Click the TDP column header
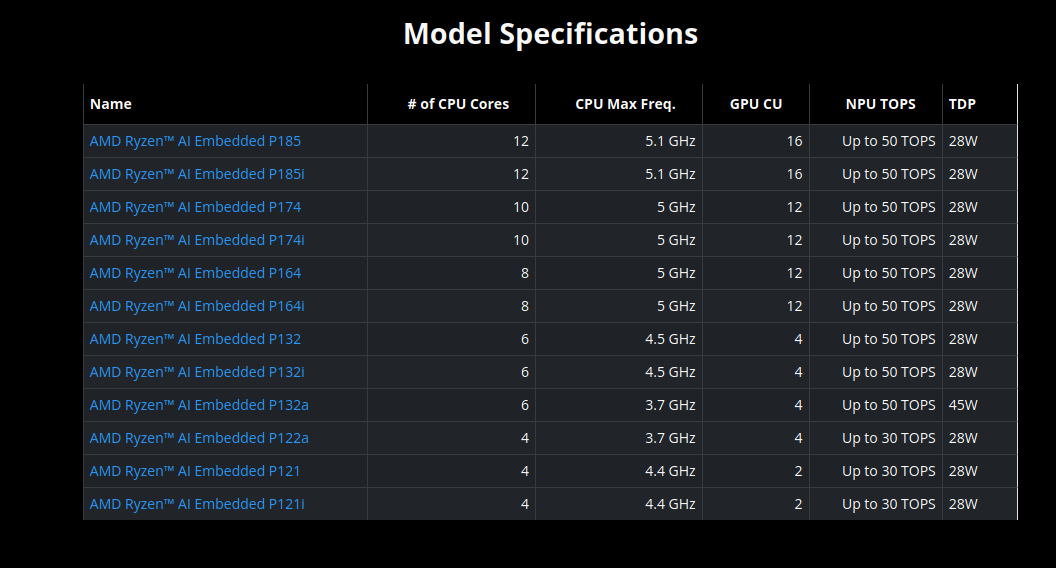The width and height of the screenshot is (1056, 568). (962, 104)
